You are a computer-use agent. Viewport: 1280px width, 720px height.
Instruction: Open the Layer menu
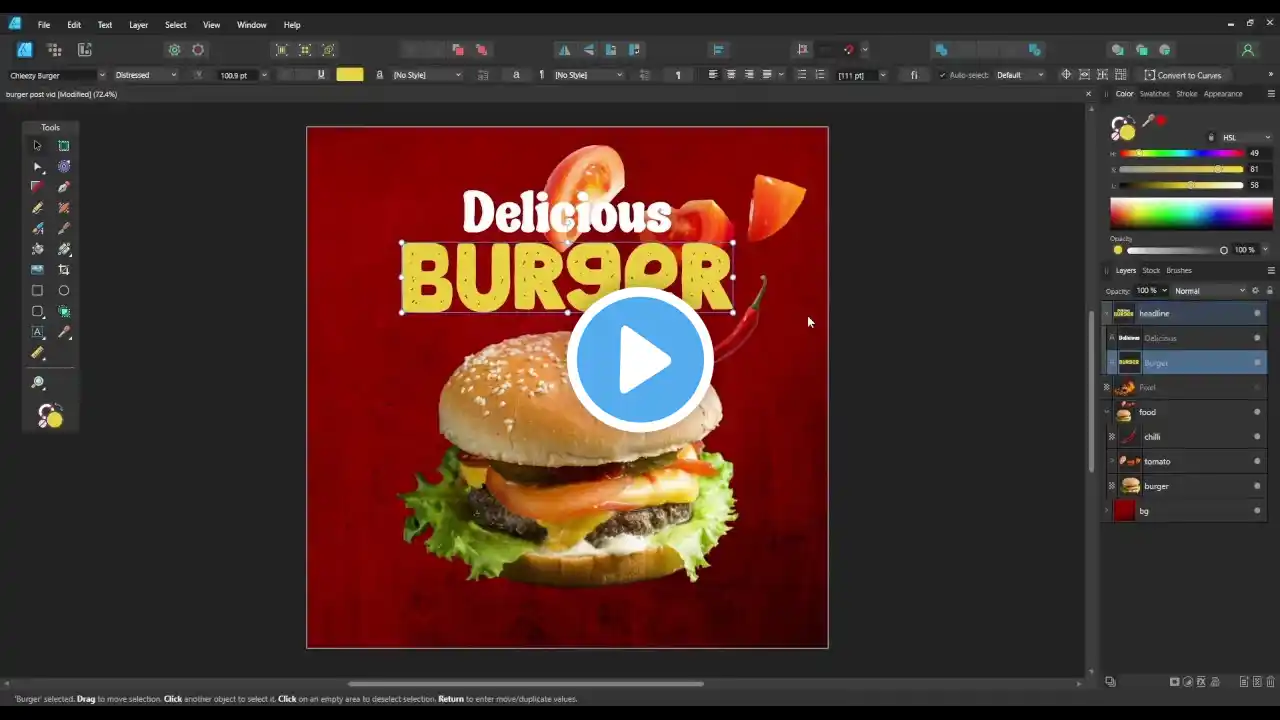(138, 25)
